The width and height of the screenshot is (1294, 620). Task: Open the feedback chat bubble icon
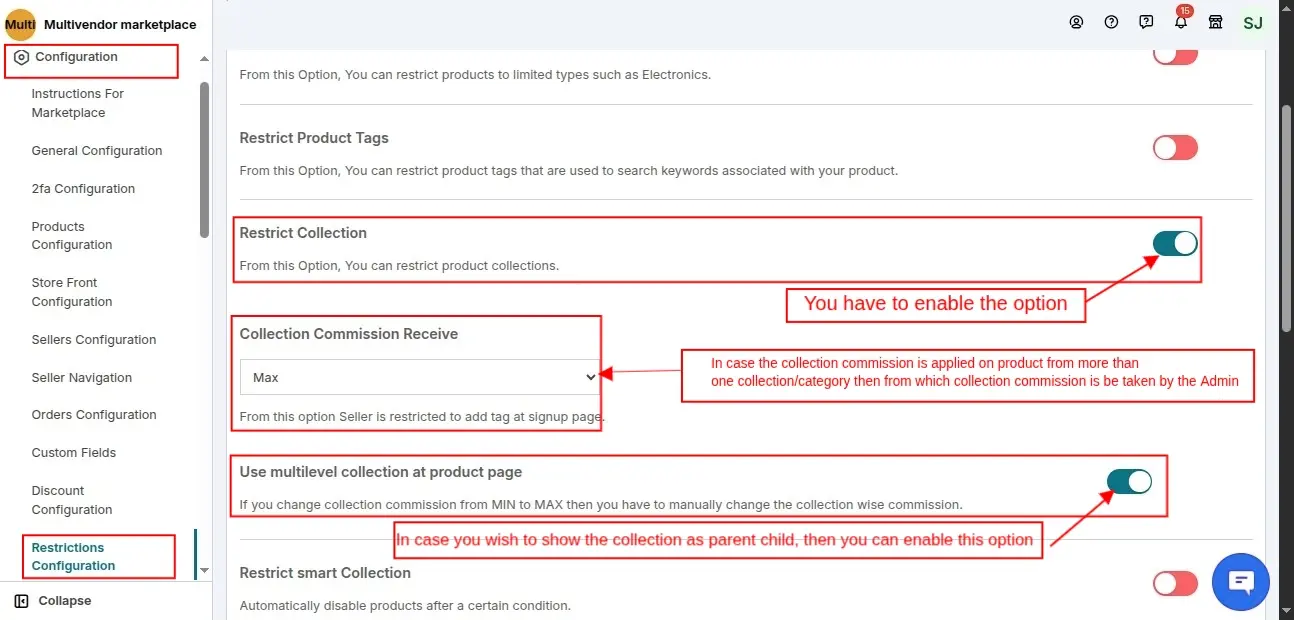(x=1146, y=22)
